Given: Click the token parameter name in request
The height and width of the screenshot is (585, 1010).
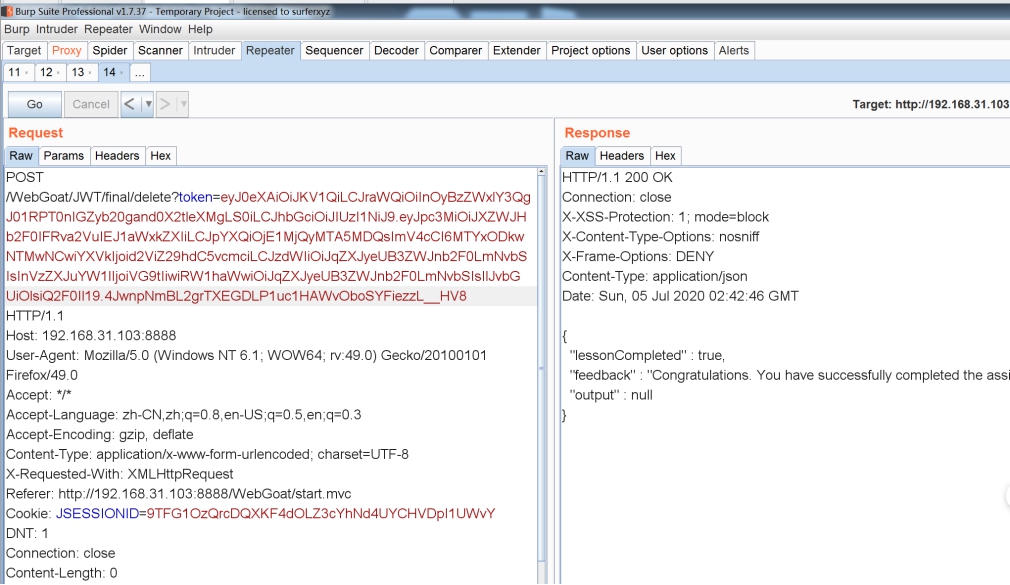Looking at the screenshot, I should (195, 197).
